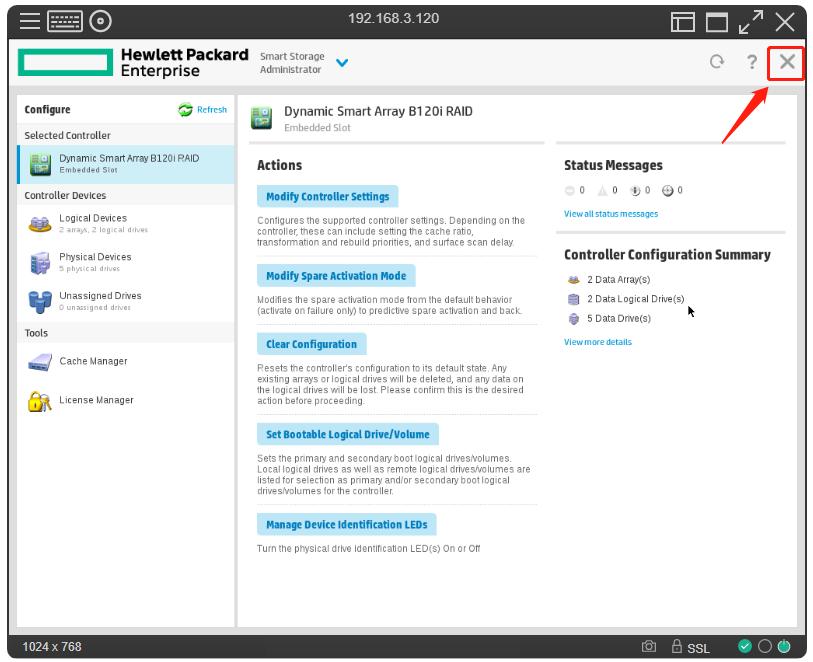Open the remote console hamburger menu
The image size is (813, 662).
(x=30, y=21)
